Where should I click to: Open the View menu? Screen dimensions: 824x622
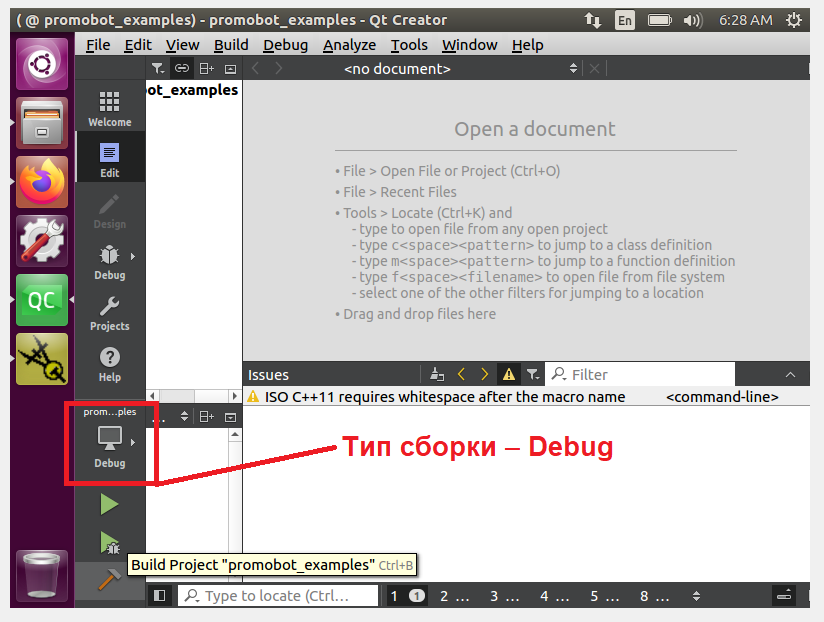pyautogui.click(x=182, y=45)
